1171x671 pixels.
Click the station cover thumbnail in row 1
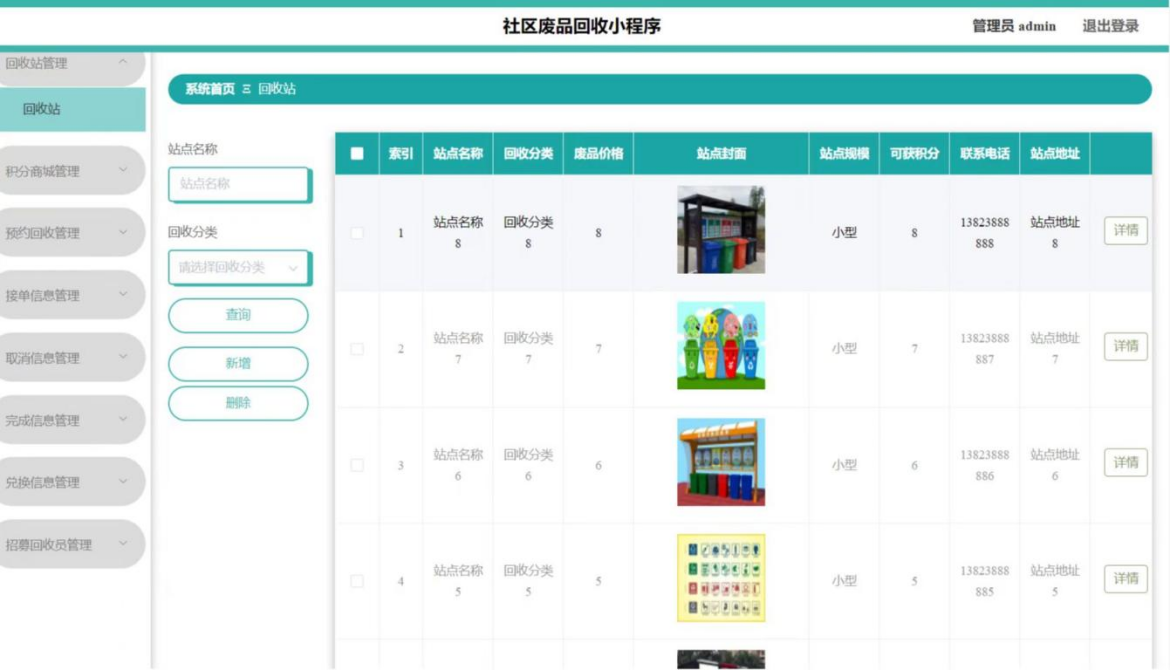pyautogui.click(x=721, y=230)
